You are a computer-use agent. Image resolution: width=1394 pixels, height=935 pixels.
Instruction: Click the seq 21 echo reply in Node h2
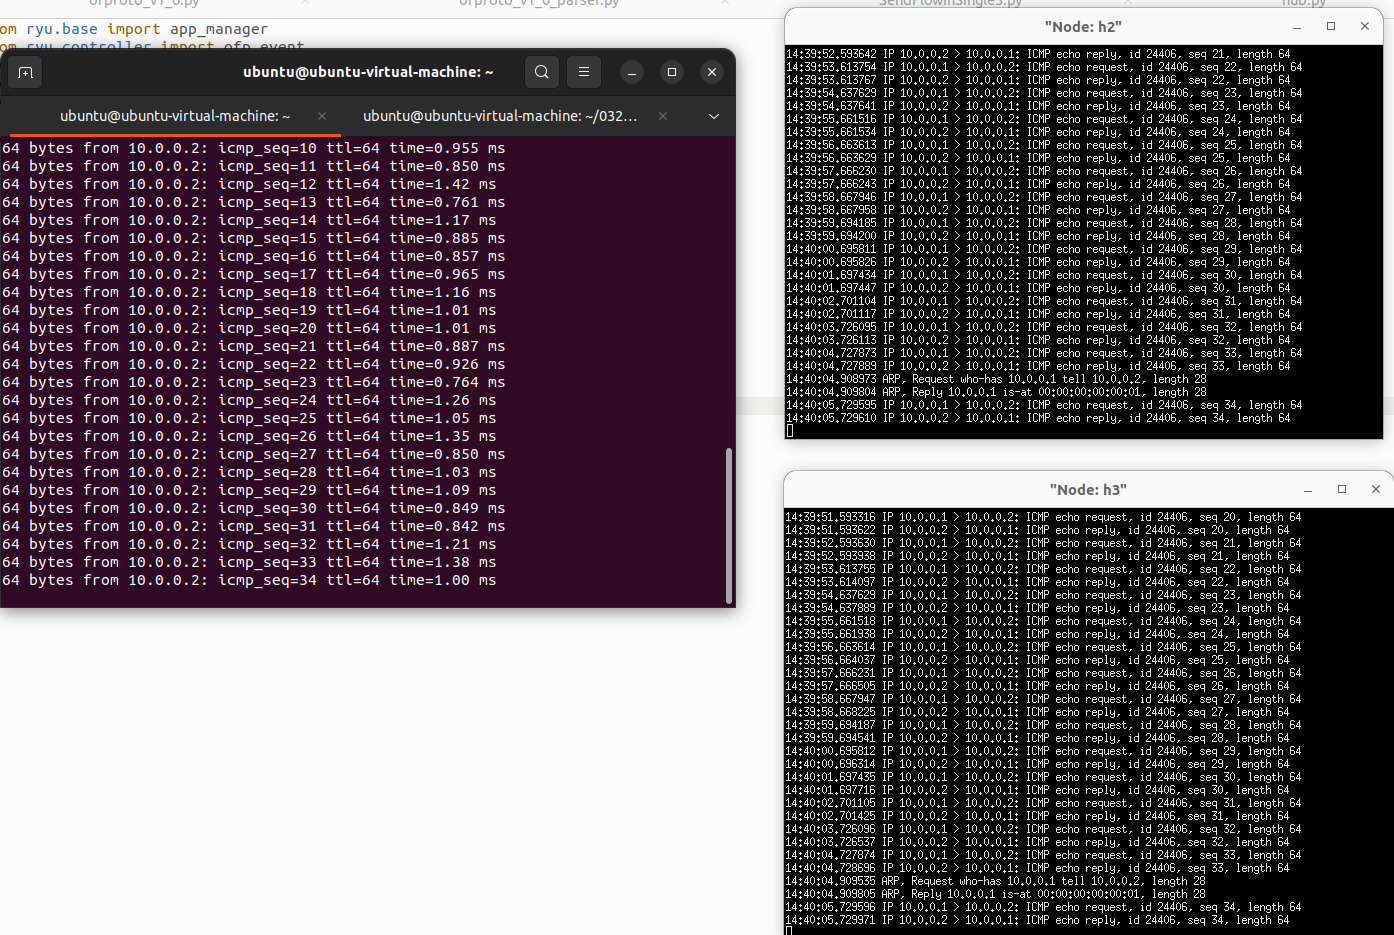point(1038,54)
